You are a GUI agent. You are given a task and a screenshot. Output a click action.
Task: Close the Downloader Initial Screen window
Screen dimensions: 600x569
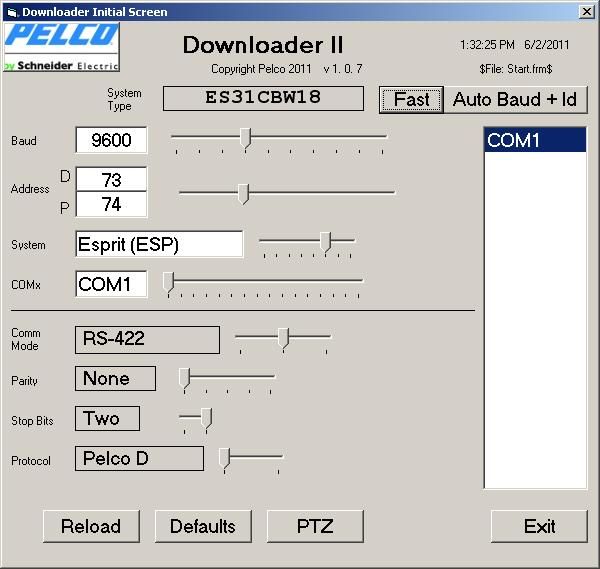(x=587, y=12)
